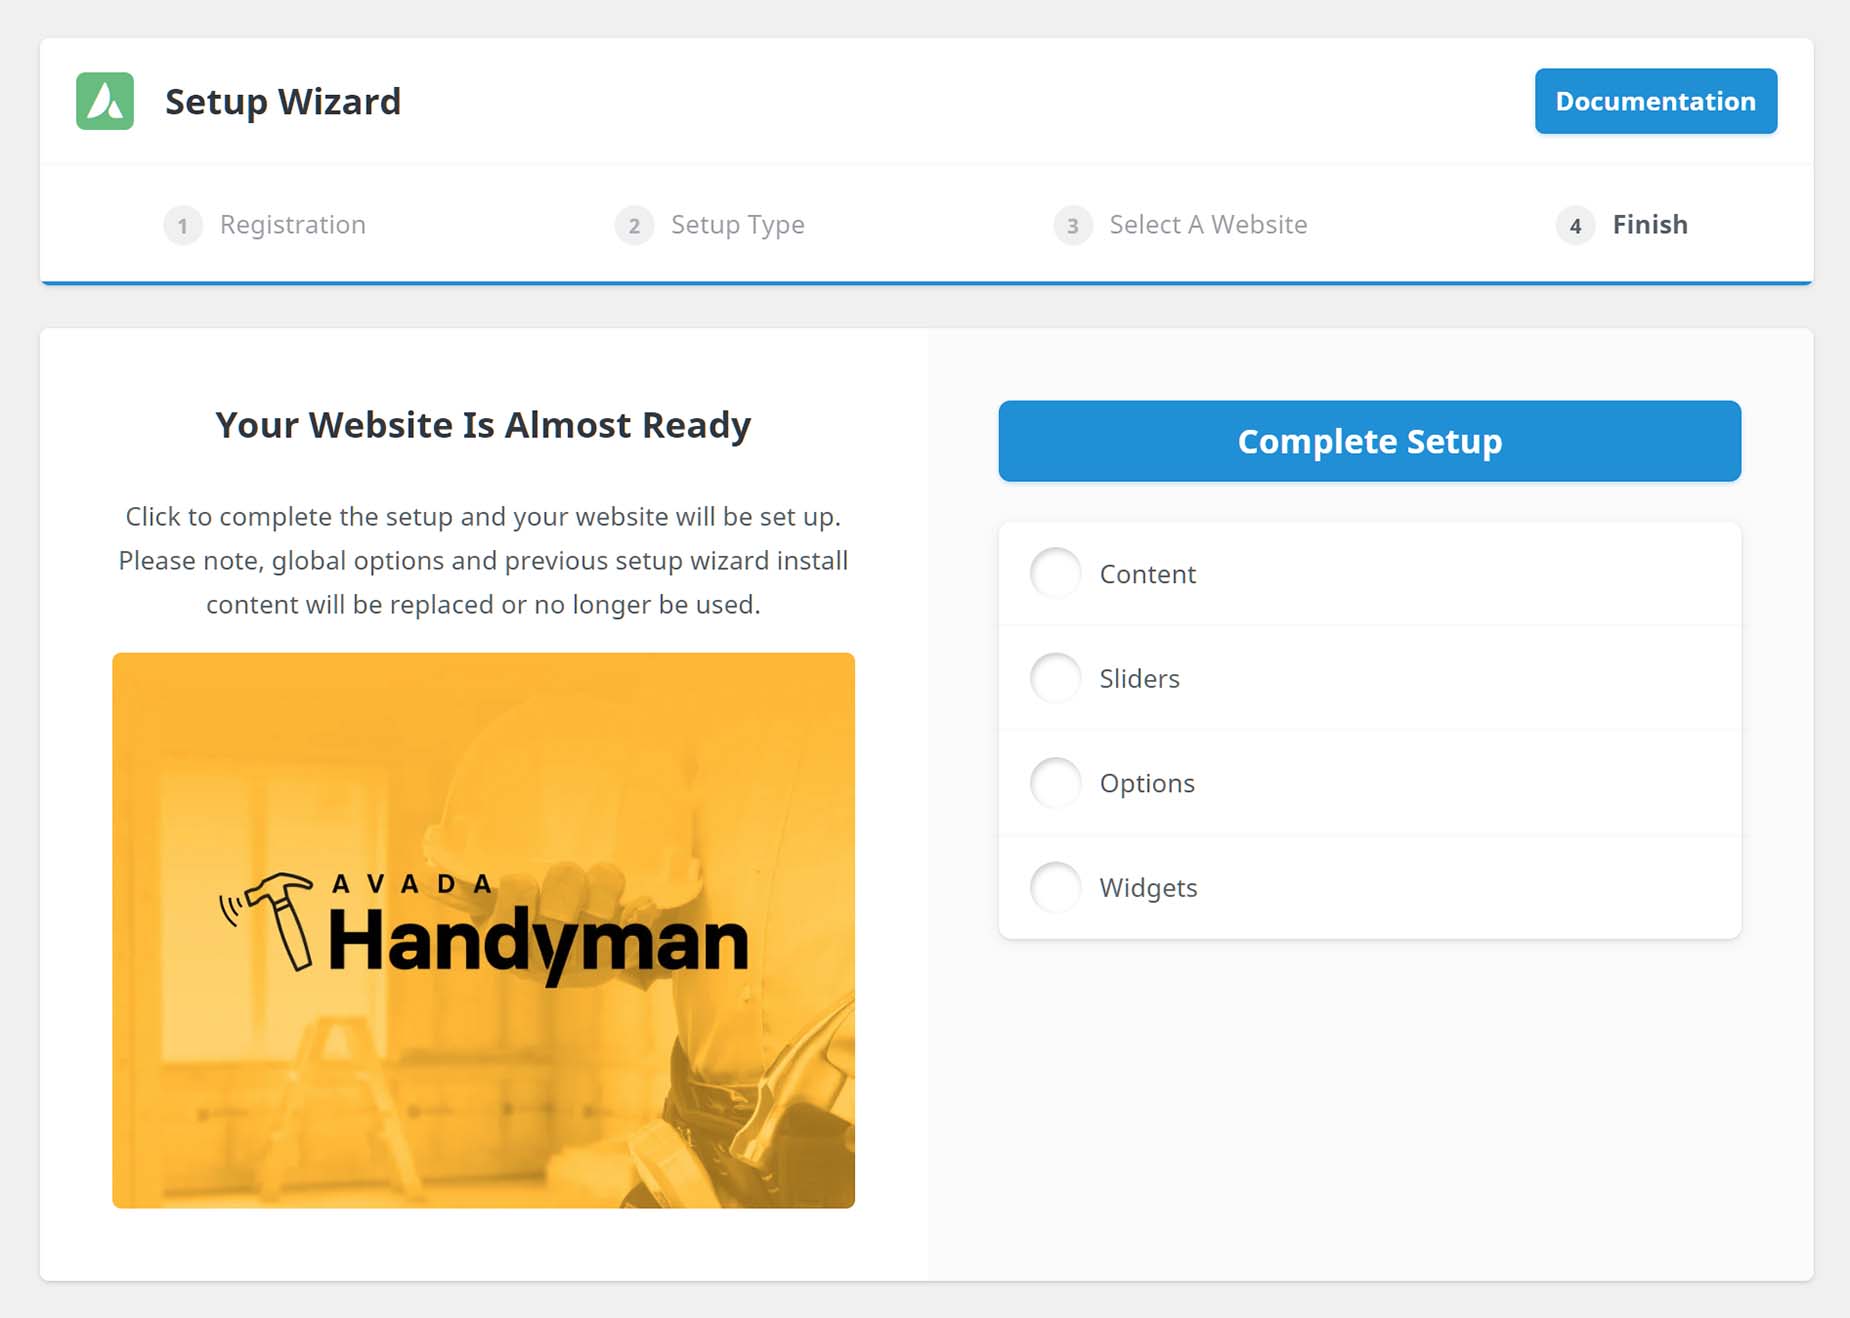
Task: Click the 'Options' label text
Action: pos(1147,783)
